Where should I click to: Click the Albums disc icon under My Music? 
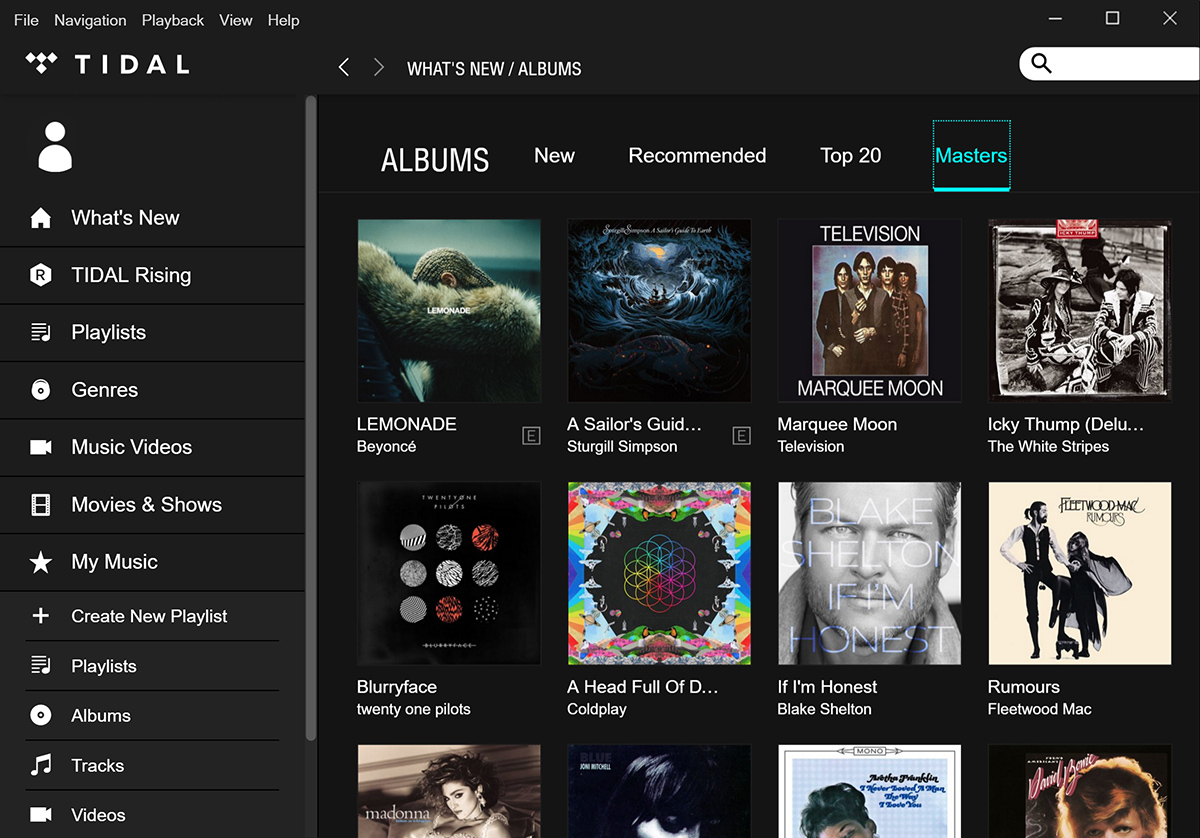pyautogui.click(x=41, y=716)
